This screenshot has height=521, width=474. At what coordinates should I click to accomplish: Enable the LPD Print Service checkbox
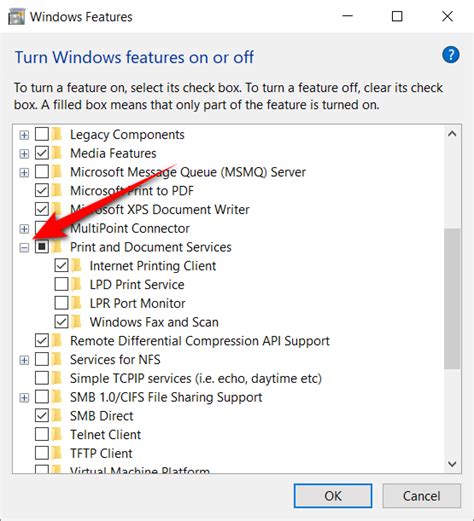(61, 284)
